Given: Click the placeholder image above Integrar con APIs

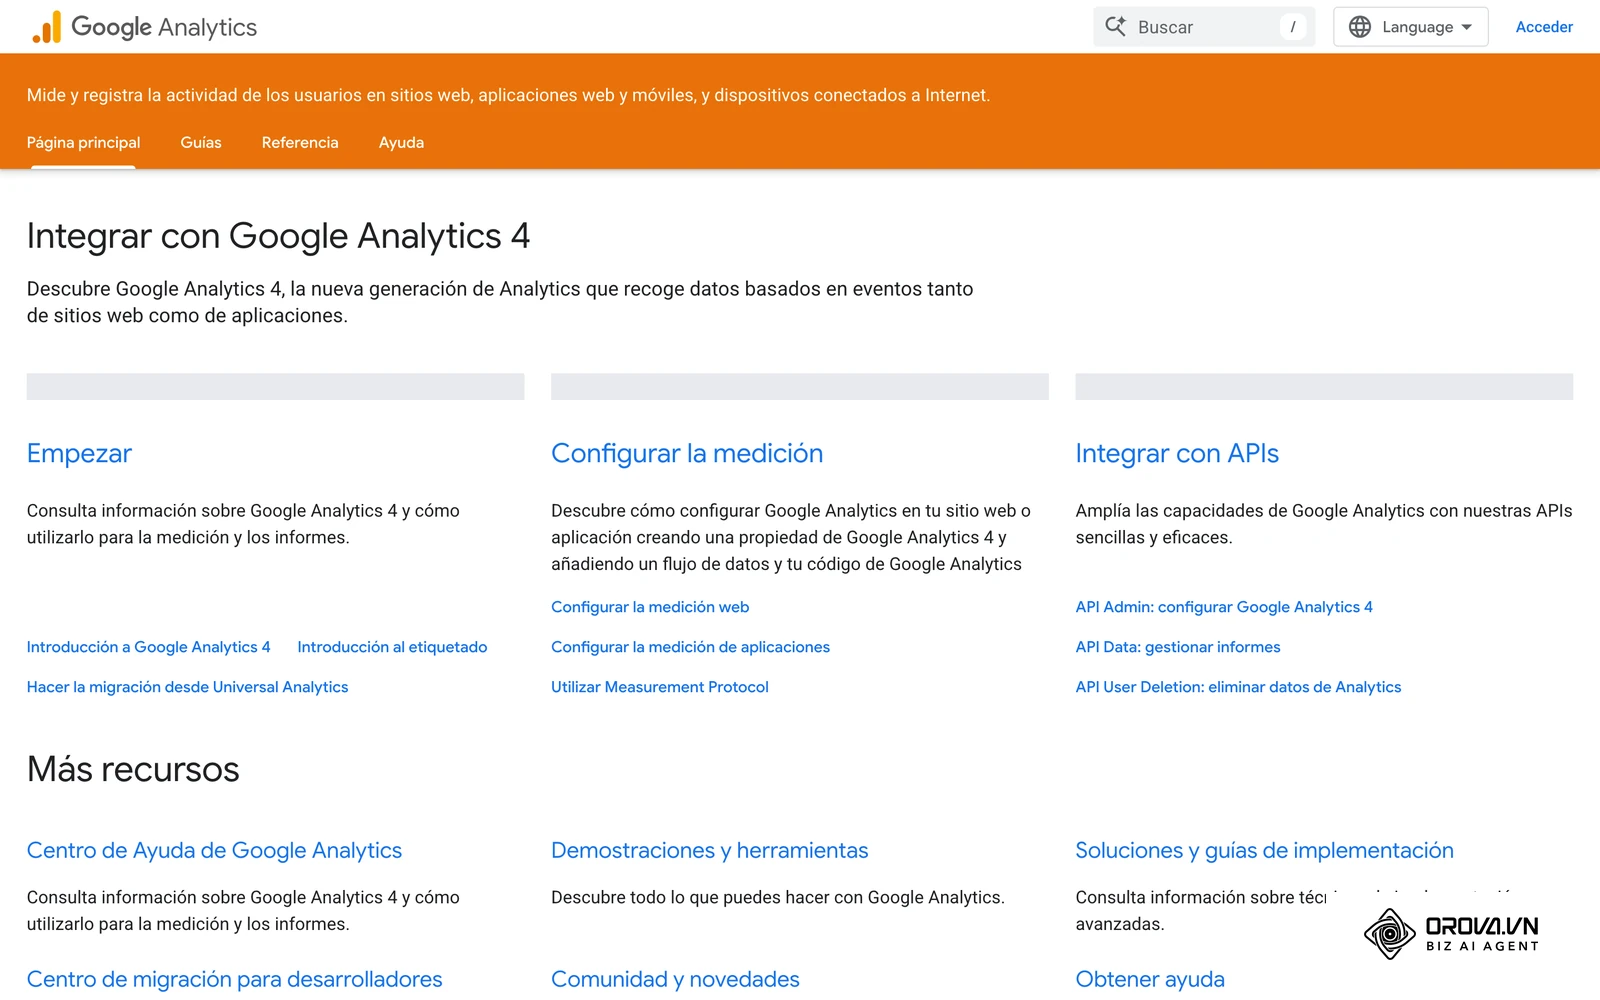Looking at the screenshot, I should pyautogui.click(x=1324, y=387).
